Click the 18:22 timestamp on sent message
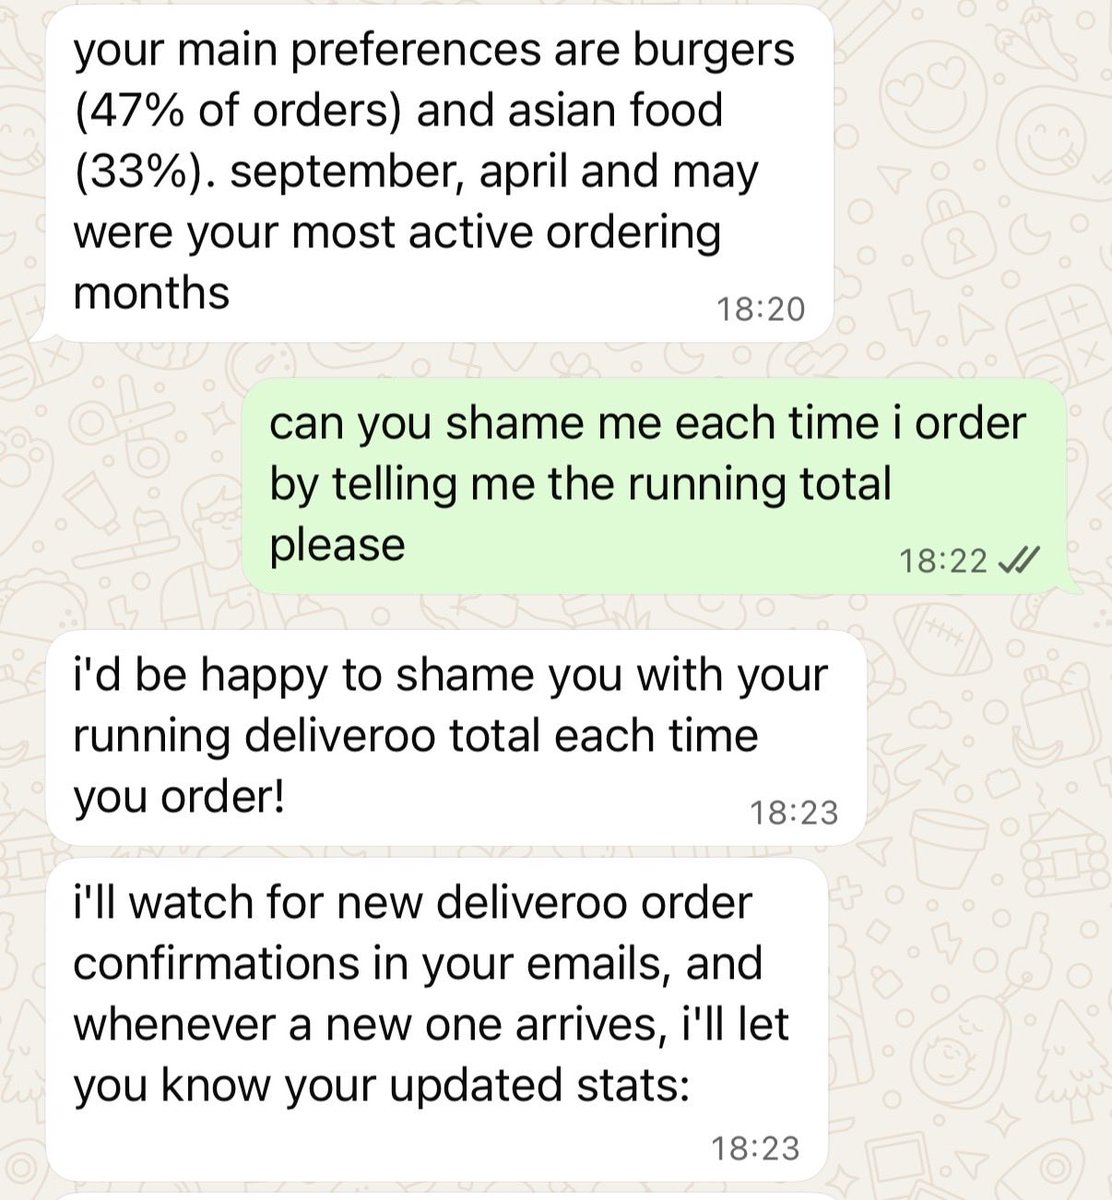 [943, 562]
